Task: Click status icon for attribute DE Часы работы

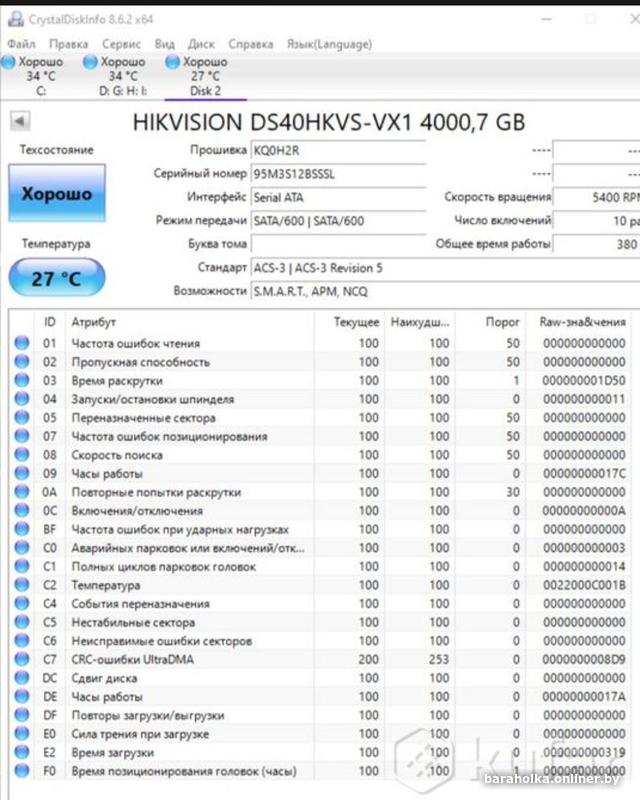Action: (22, 696)
